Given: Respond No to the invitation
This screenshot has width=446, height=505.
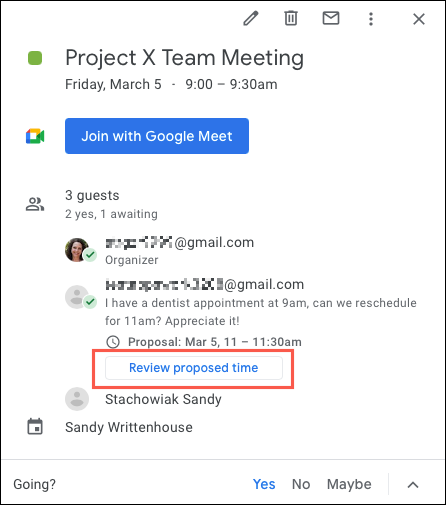Looking at the screenshot, I should tap(301, 484).
